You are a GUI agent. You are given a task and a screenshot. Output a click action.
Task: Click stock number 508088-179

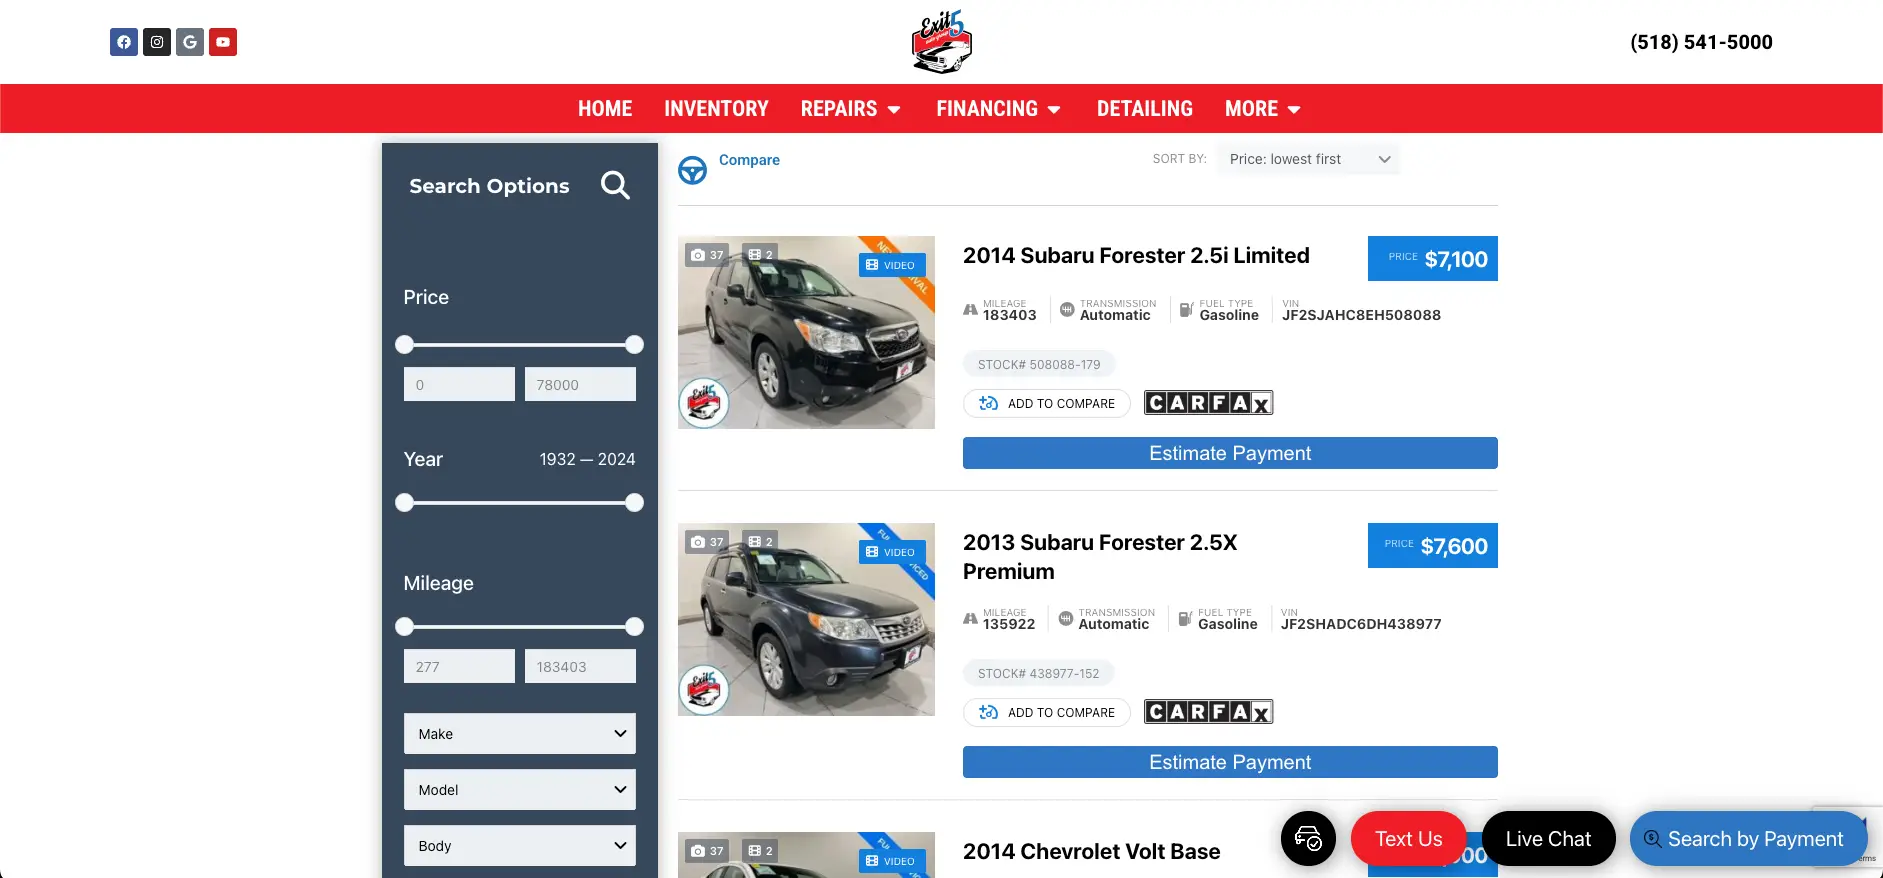[x=1039, y=365]
